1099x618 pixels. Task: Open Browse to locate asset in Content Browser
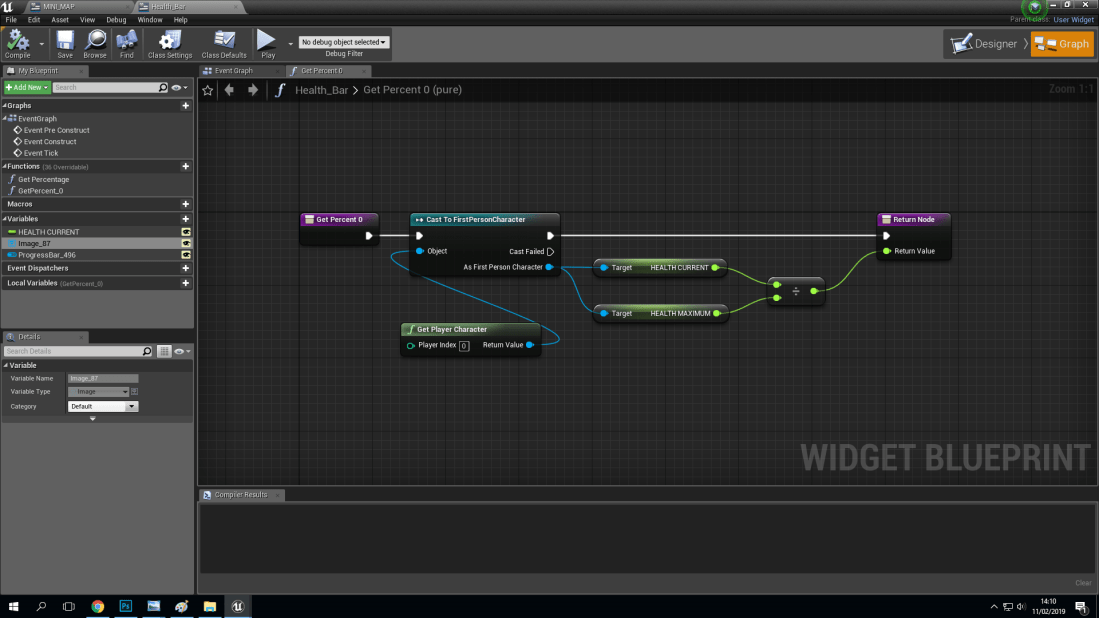(95, 43)
